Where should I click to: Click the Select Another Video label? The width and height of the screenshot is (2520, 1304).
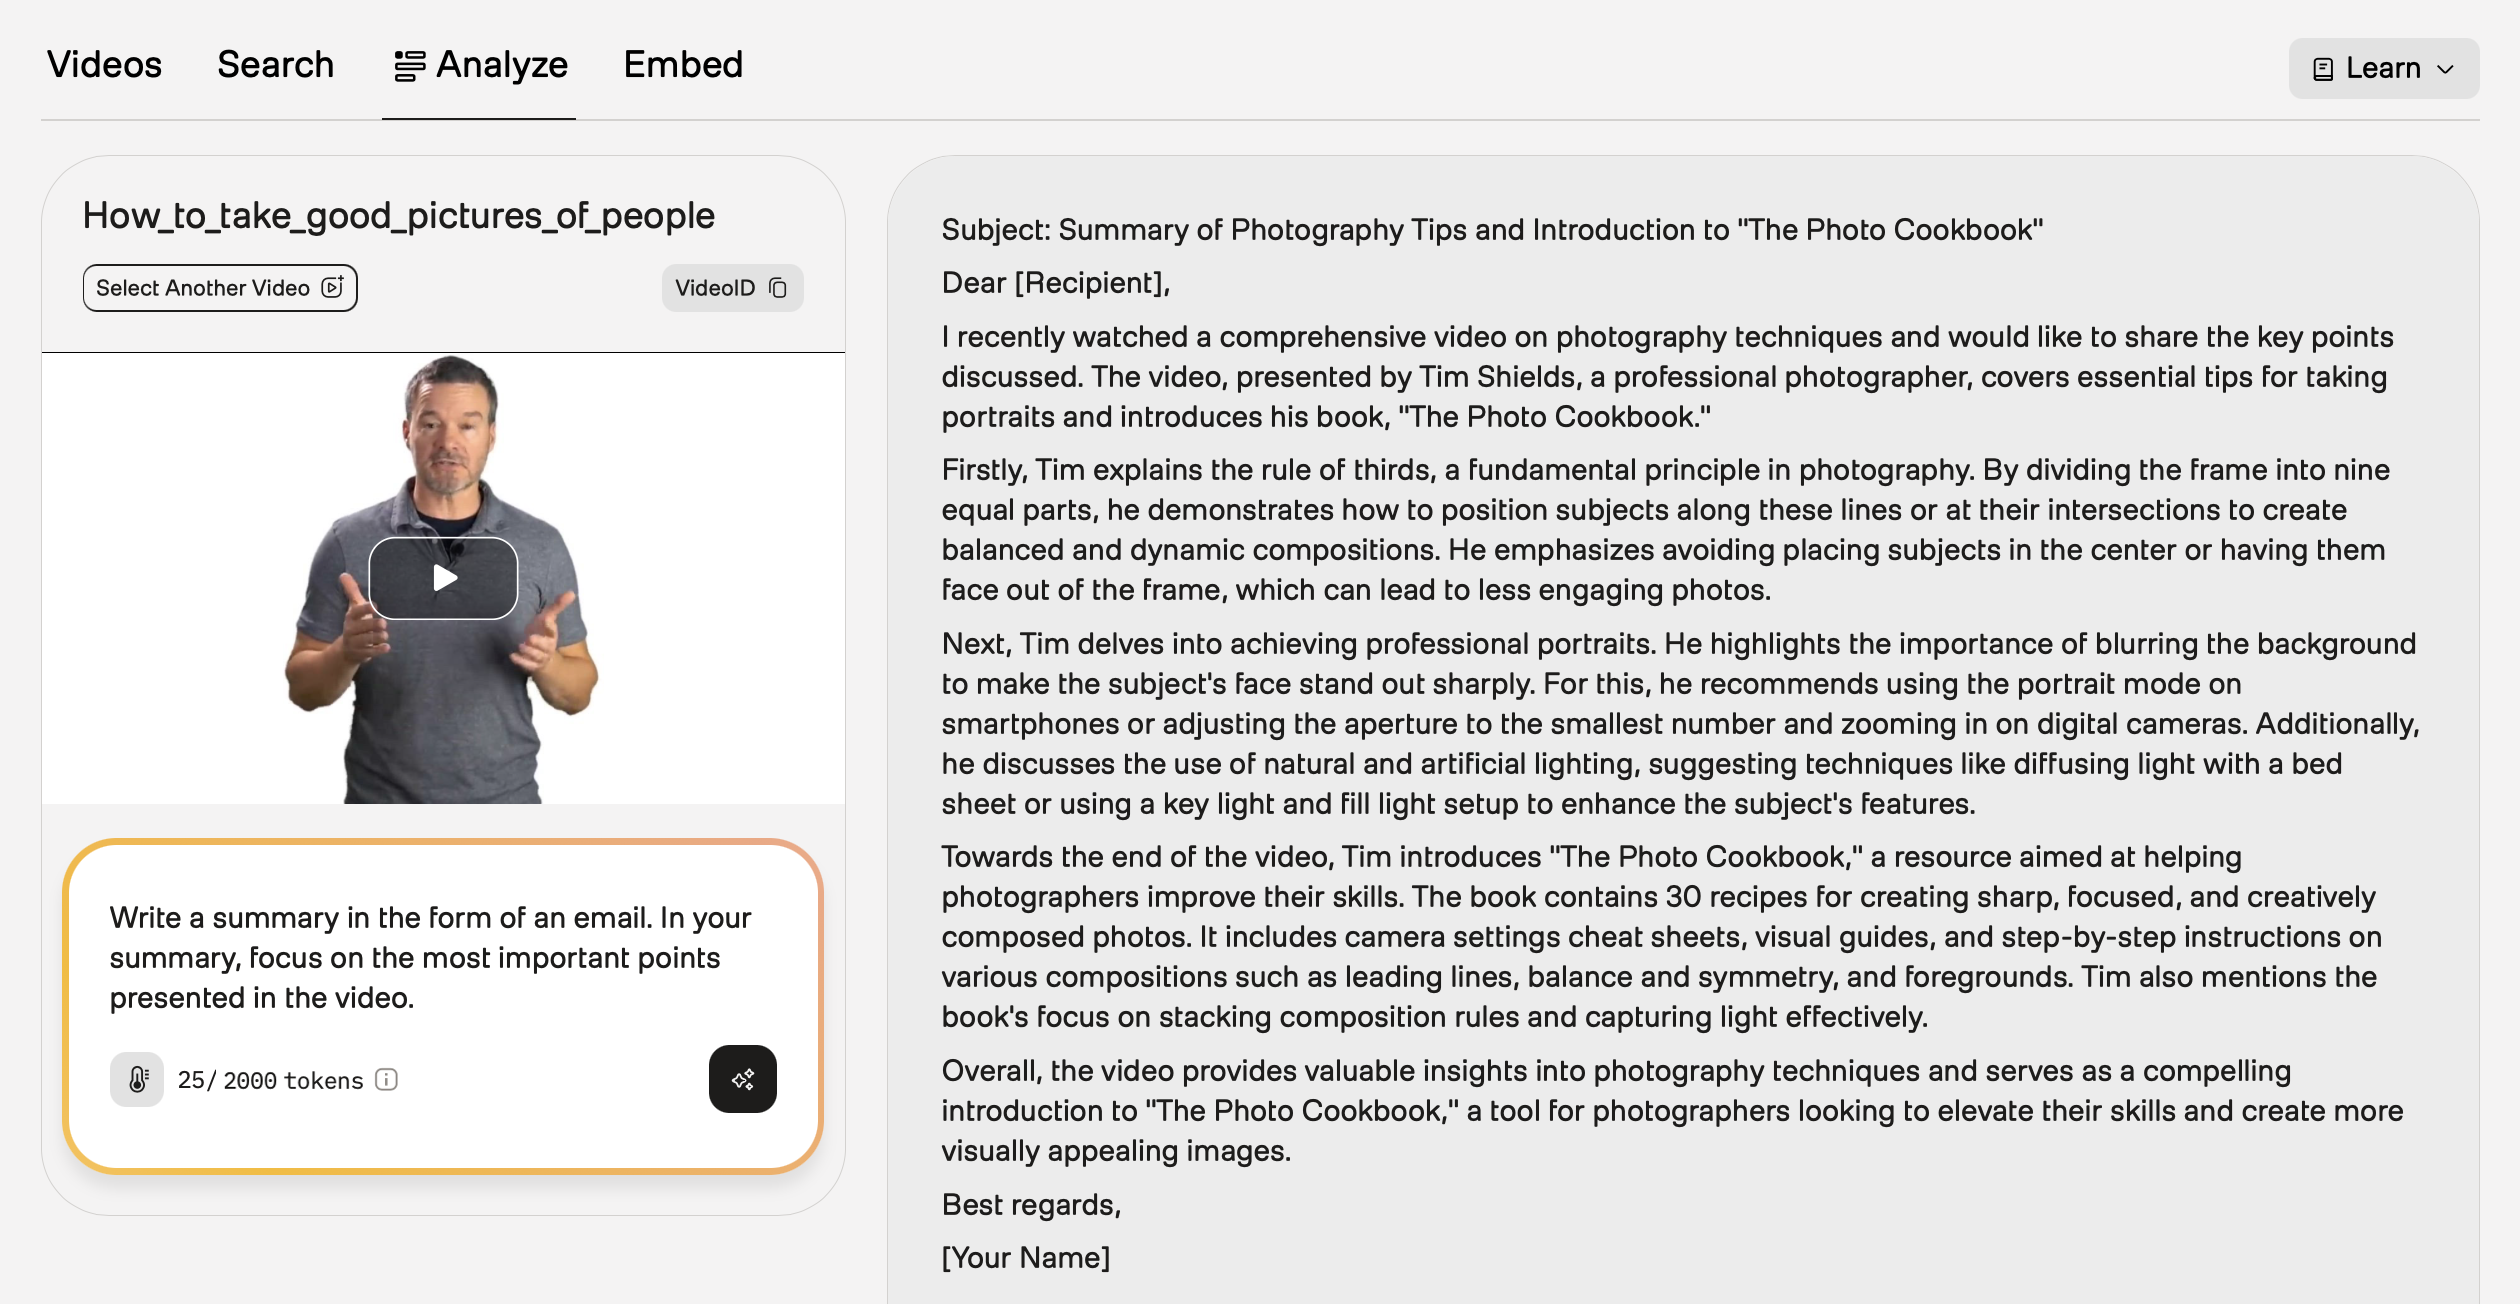(203, 288)
